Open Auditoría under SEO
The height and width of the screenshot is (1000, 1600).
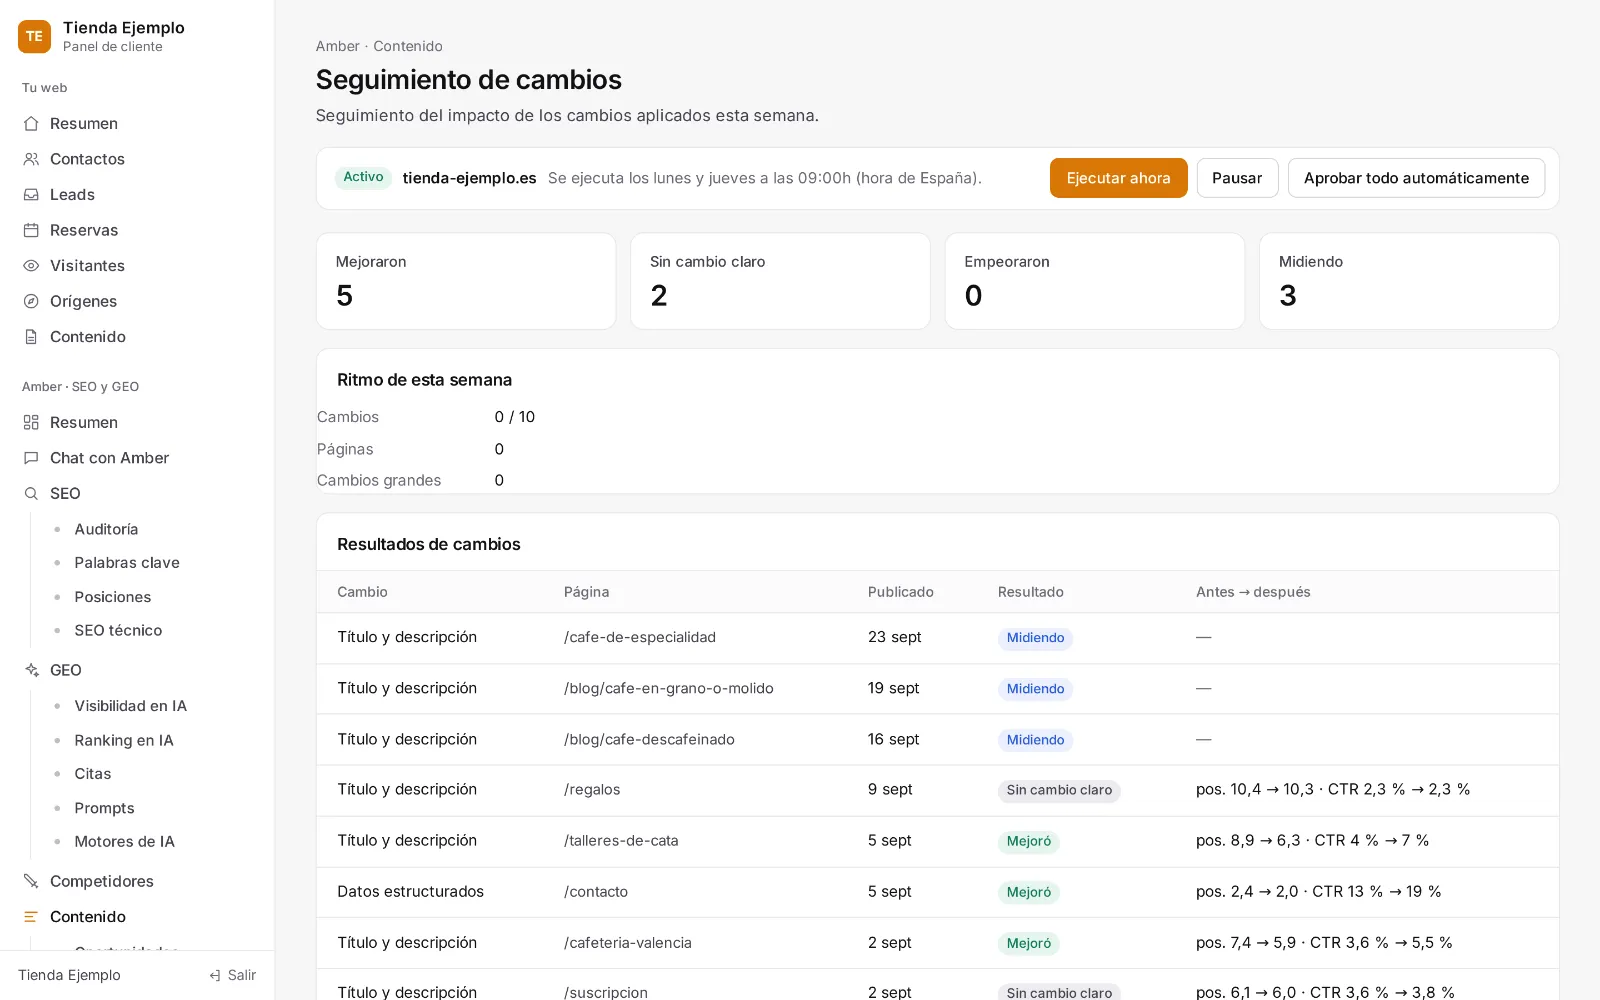click(x=106, y=529)
